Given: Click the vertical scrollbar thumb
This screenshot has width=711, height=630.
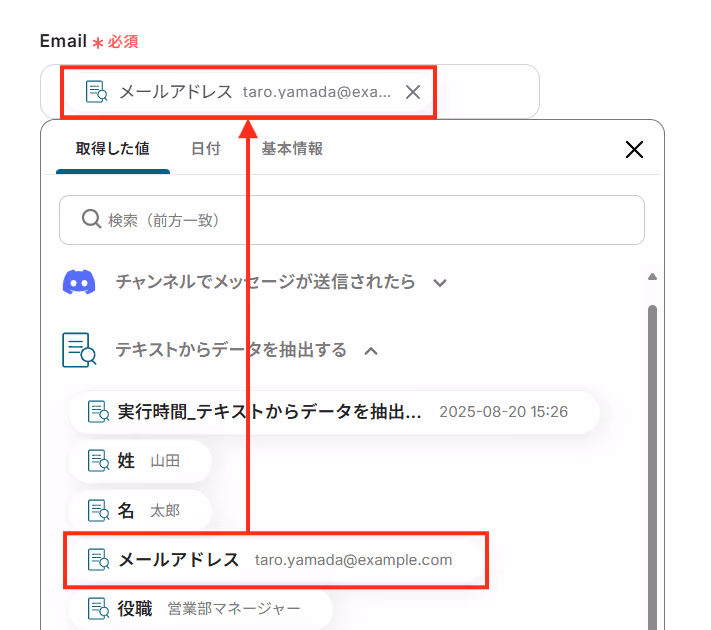Looking at the screenshot, I should pyautogui.click(x=652, y=467).
